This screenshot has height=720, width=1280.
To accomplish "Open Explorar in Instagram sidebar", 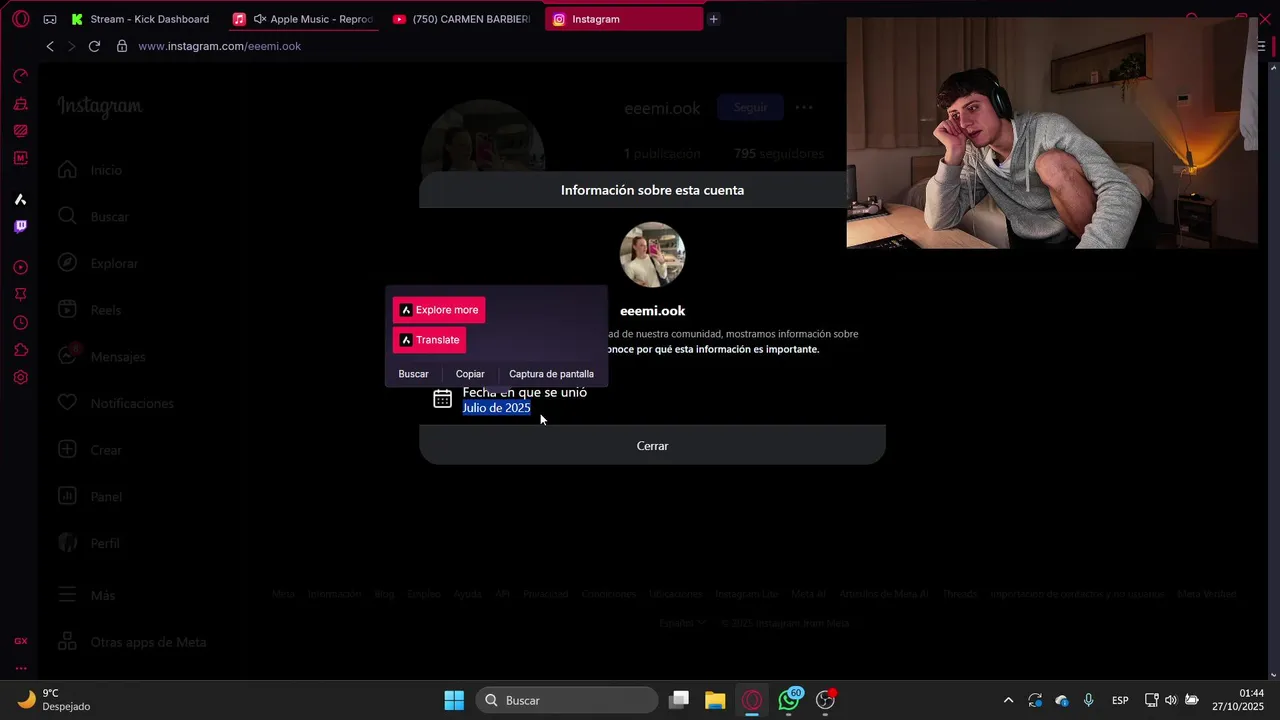I will pyautogui.click(x=98, y=263).
